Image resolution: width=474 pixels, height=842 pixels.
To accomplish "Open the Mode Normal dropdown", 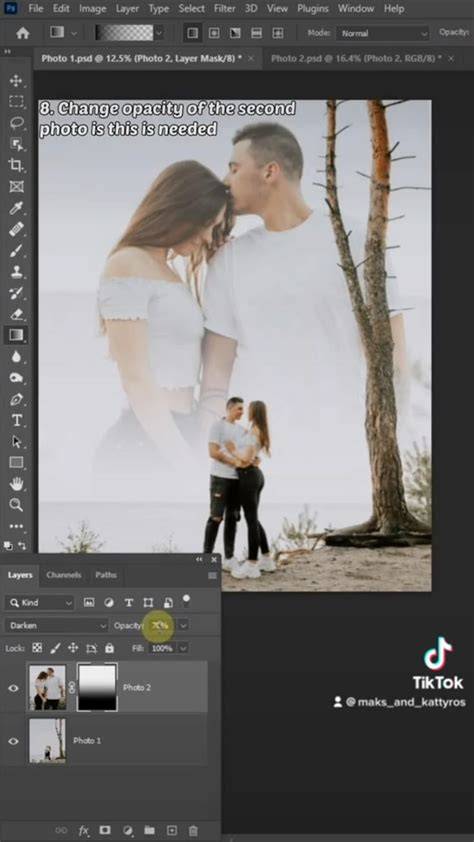I will (x=383, y=33).
